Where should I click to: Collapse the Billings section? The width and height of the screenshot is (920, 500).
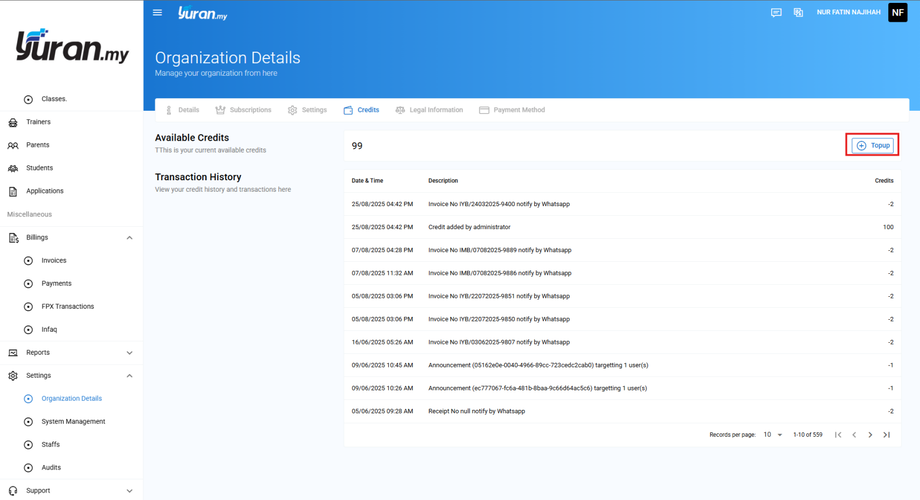click(x=129, y=238)
